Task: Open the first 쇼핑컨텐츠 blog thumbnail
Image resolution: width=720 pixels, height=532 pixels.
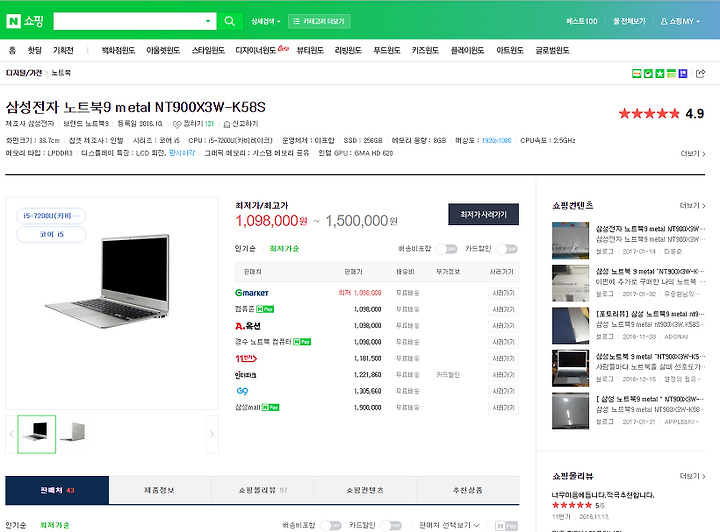Action: tap(570, 241)
